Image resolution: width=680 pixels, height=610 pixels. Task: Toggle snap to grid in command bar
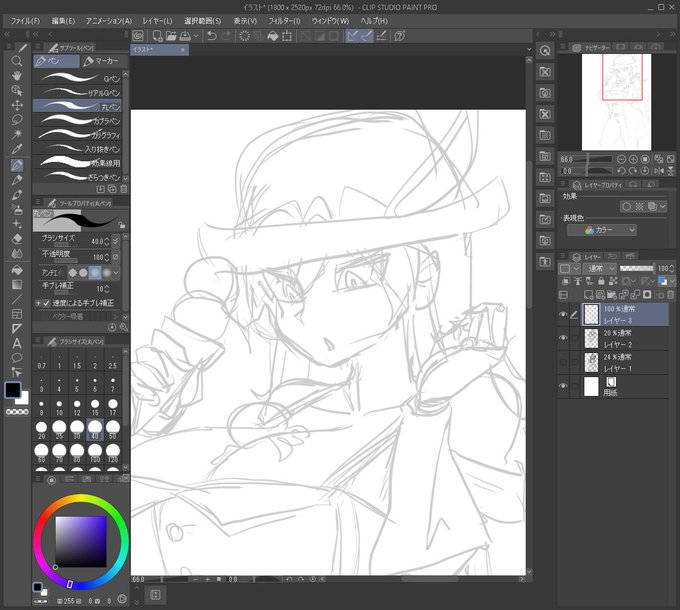pos(381,36)
